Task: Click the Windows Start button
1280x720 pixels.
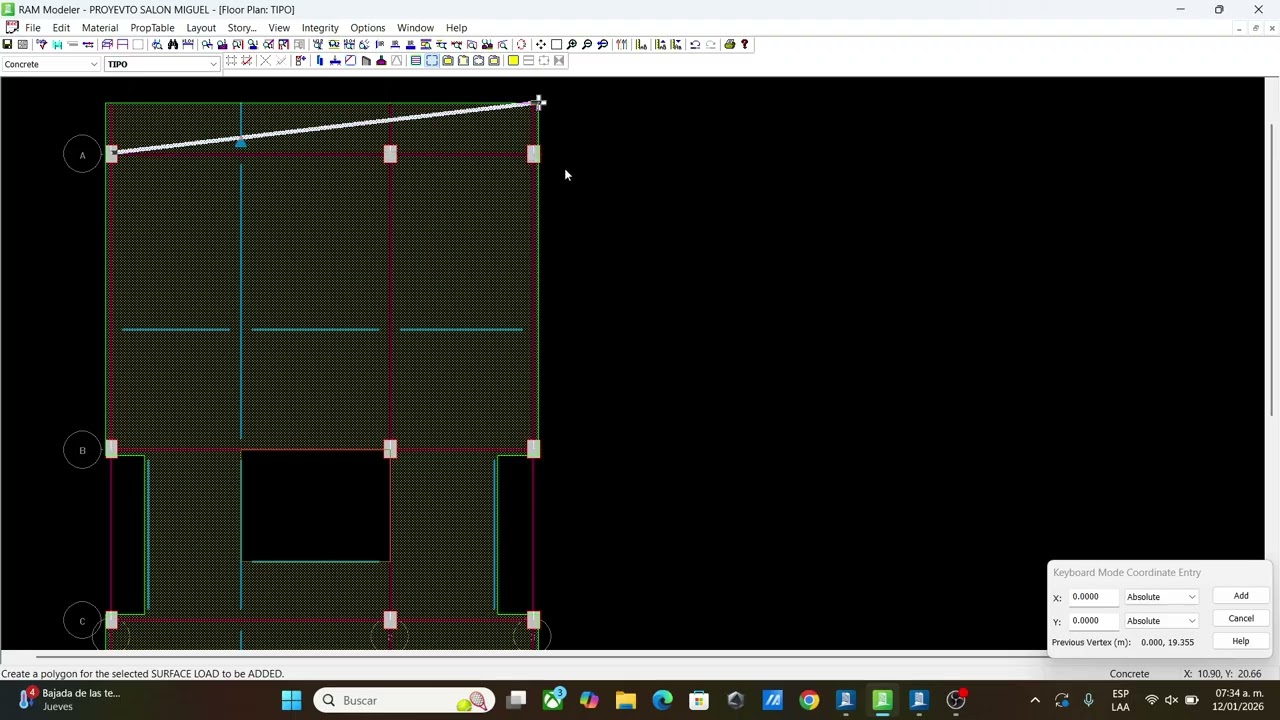Action: click(291, 700)
